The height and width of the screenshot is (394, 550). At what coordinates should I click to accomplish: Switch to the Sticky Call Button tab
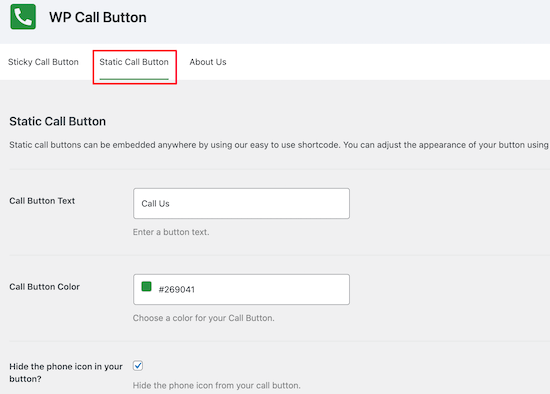(43, 62)
